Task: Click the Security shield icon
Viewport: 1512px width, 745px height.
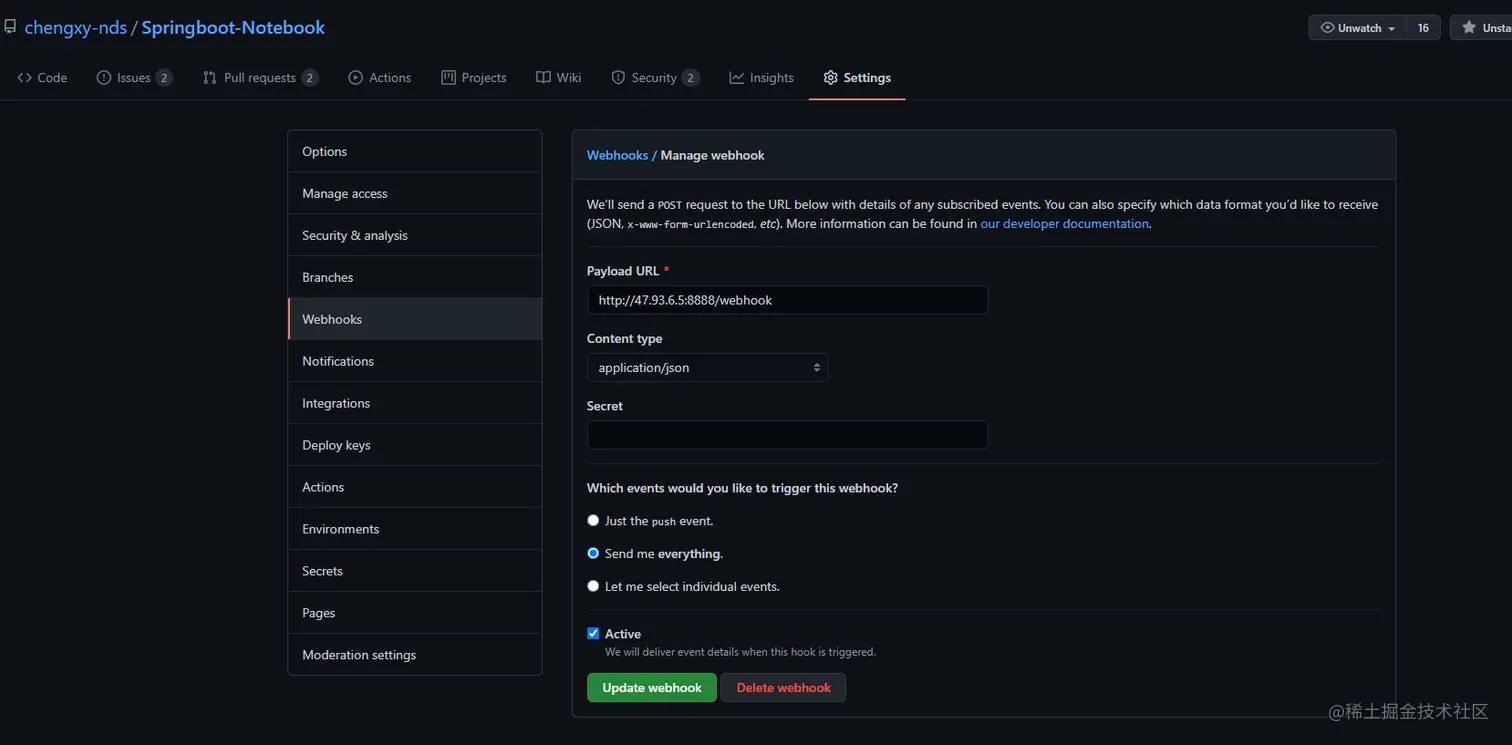Action: [x=618, y=78]
